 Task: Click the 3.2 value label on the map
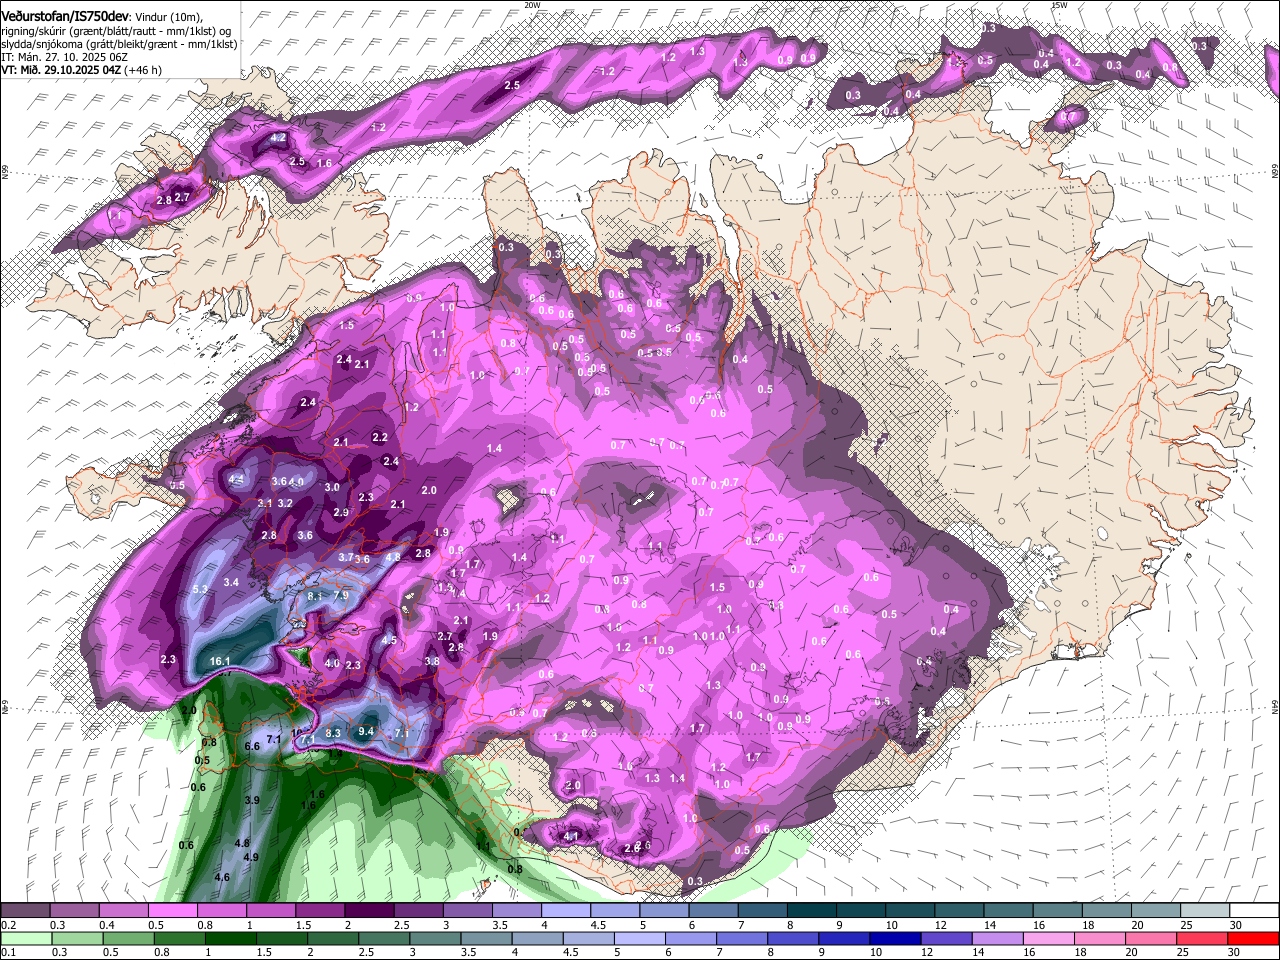(285, 503)
